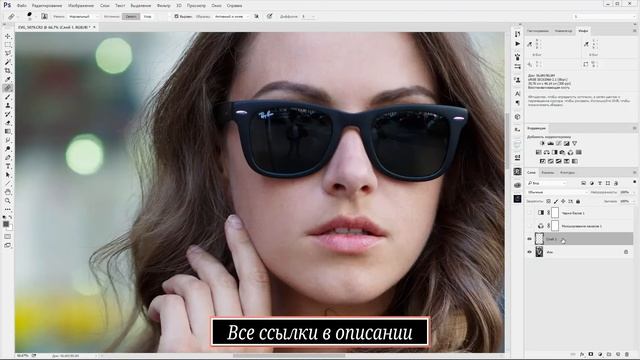Open the Режим blend mode dropdown in options bar
This screenshot has width=640, height=360.
pos(83,16)
